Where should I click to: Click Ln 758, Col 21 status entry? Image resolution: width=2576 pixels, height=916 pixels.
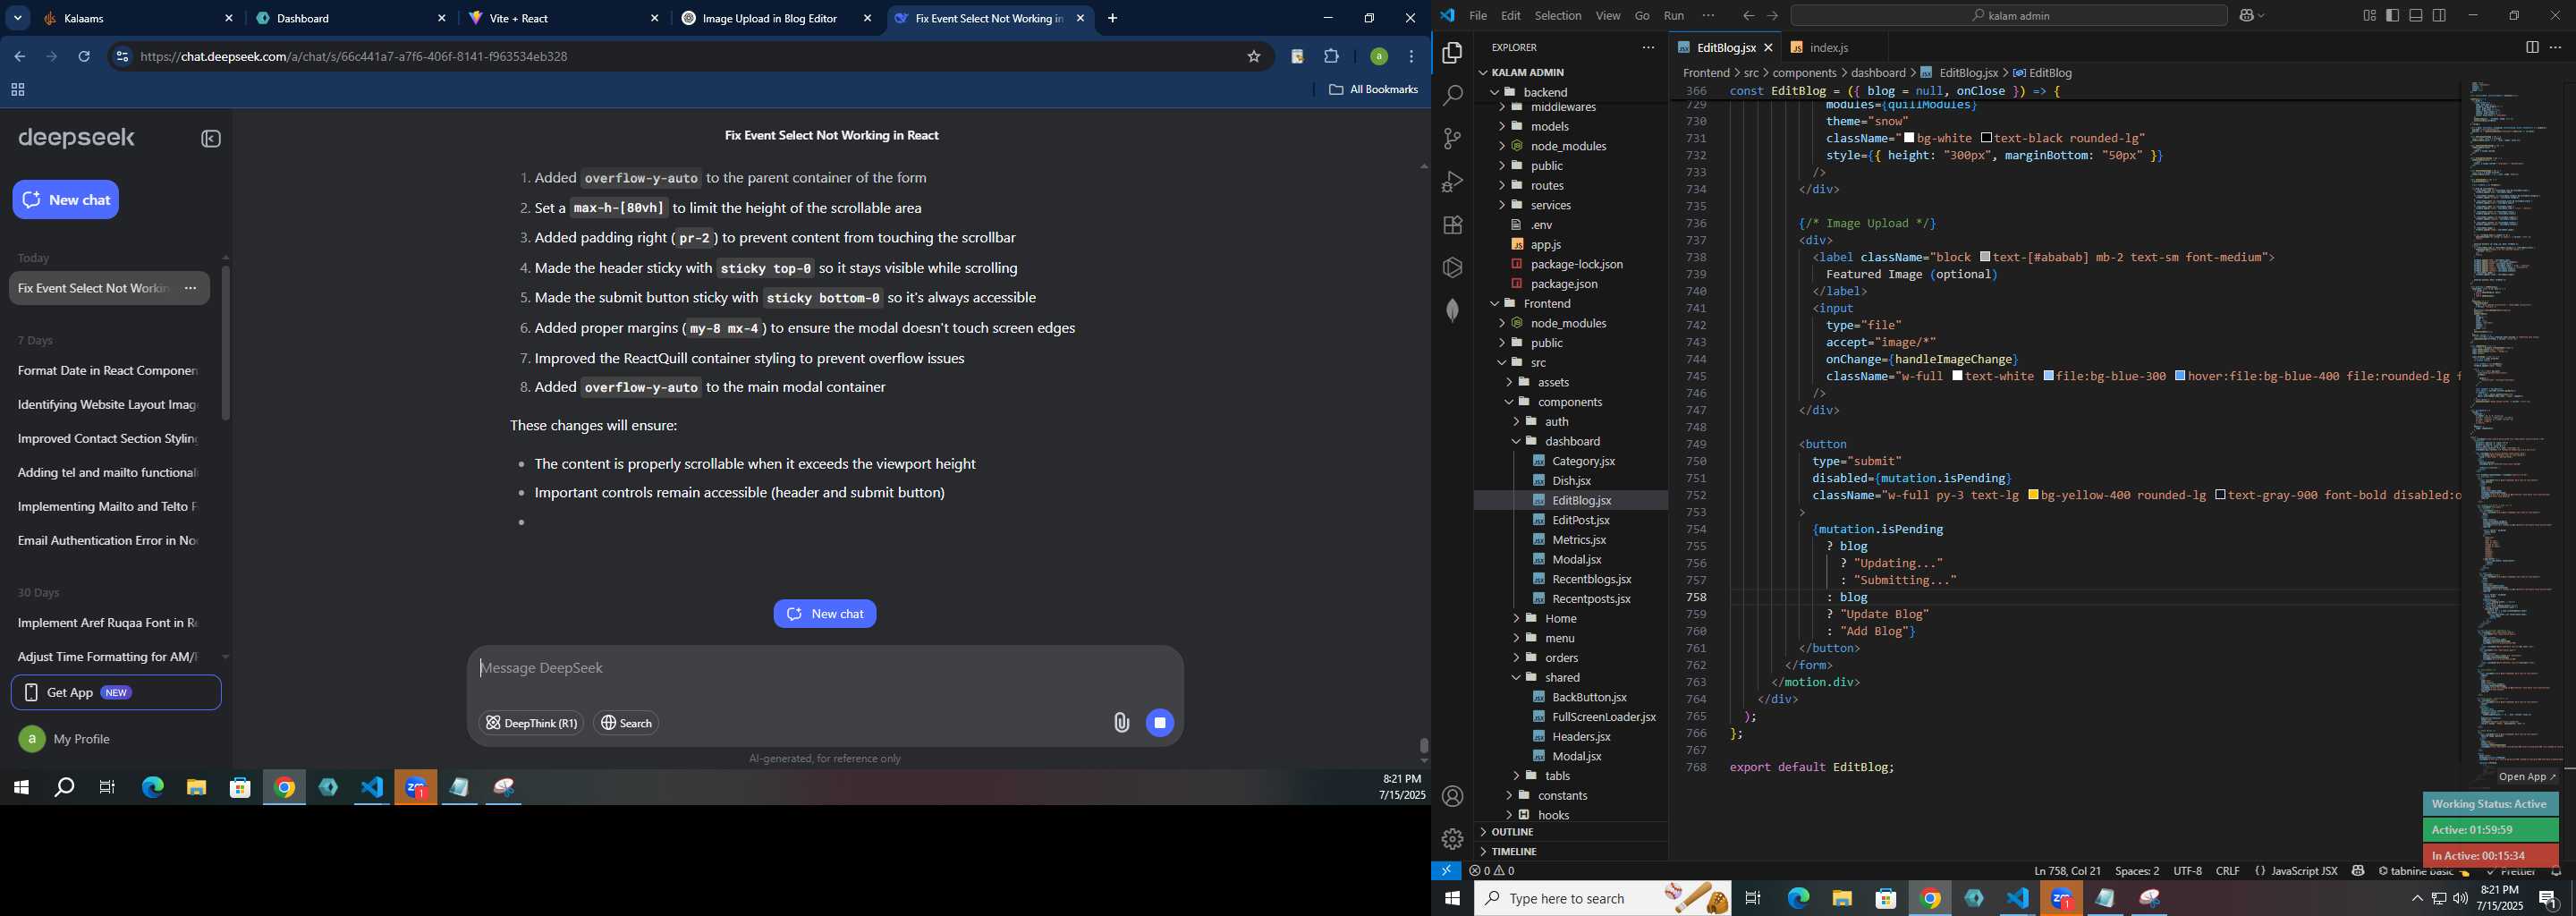(2067, 871)
